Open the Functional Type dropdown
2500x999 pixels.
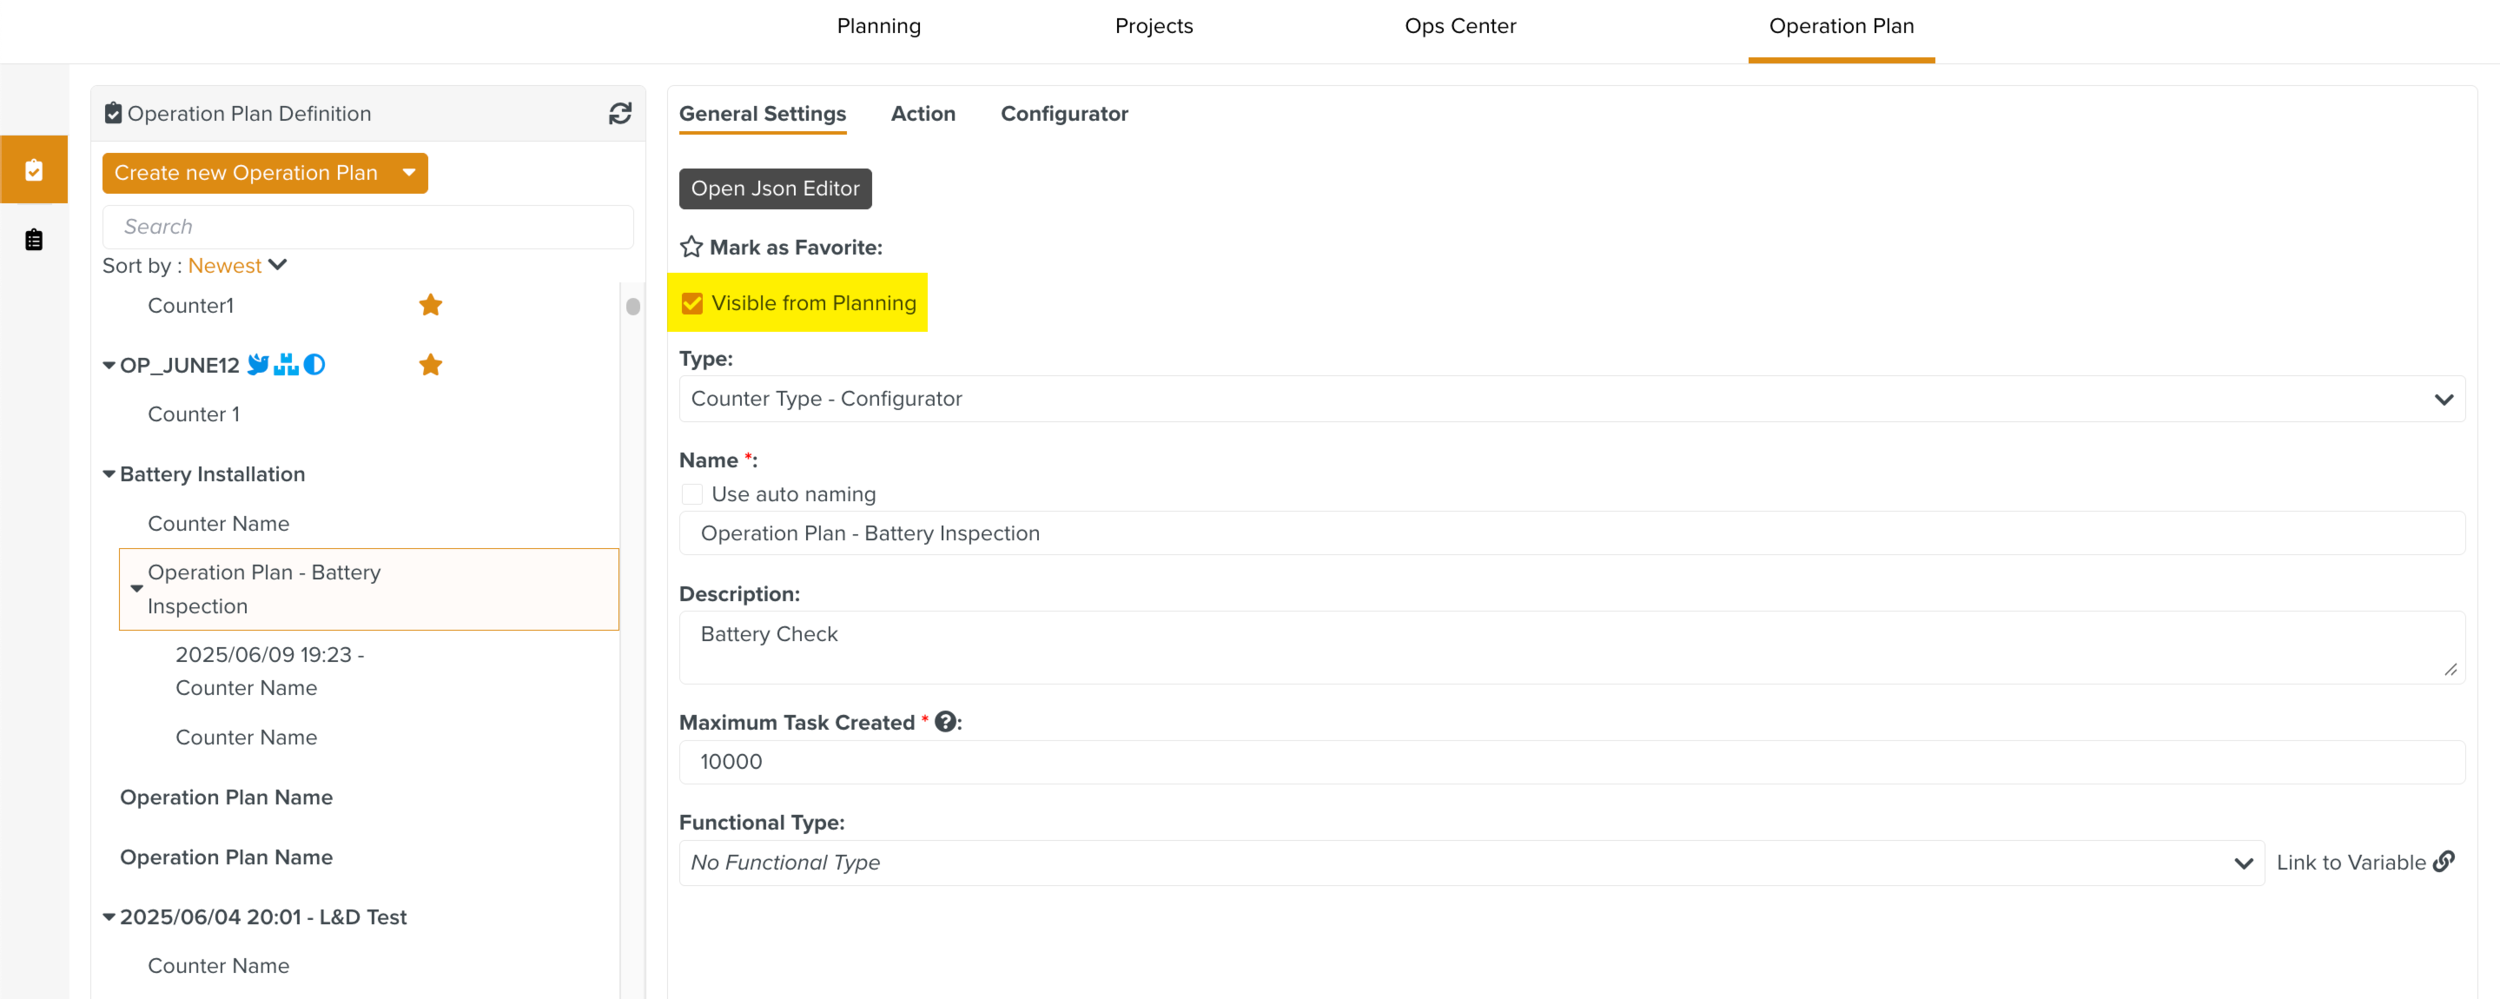(1470, 863)
